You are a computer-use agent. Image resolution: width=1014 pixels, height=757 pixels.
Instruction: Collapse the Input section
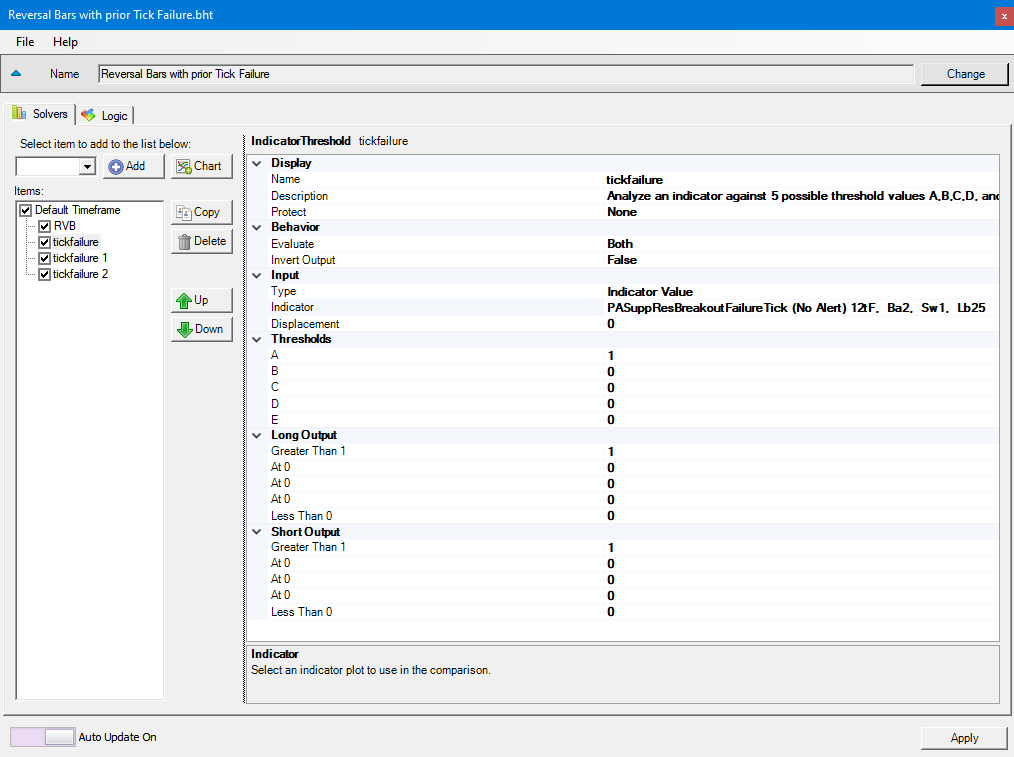click(257, 275)
